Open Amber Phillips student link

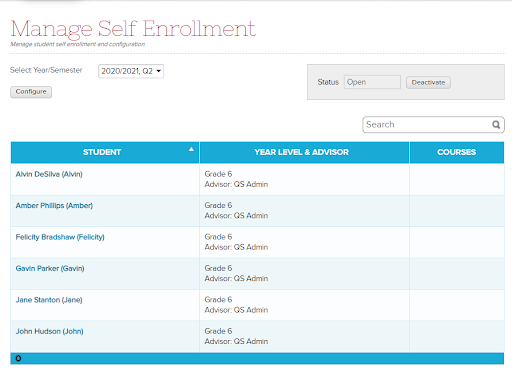click(54, 206)
